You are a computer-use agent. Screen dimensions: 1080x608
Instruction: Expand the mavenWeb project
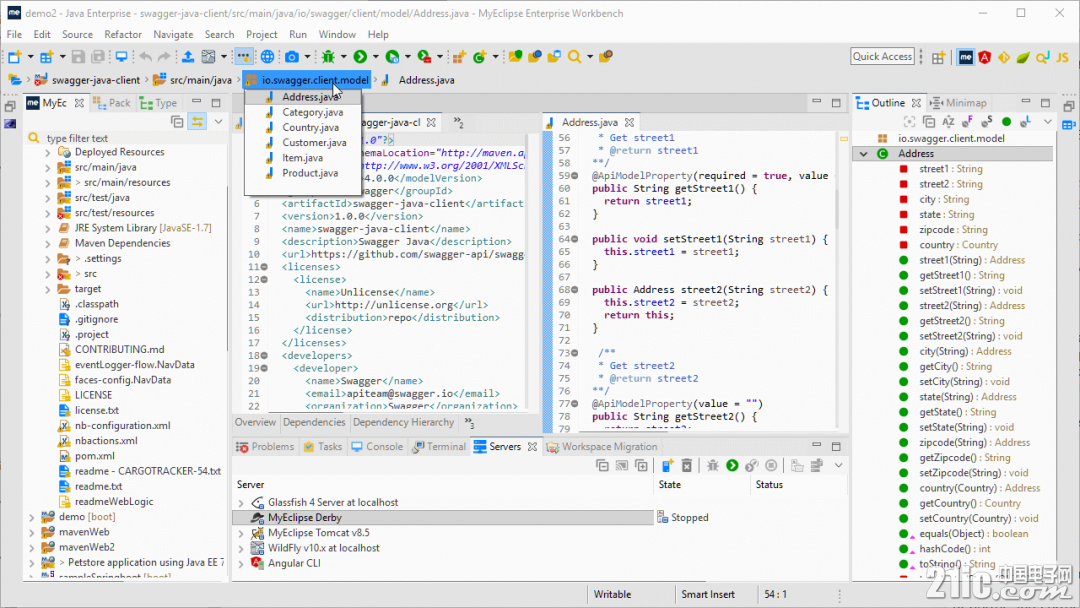32,532
